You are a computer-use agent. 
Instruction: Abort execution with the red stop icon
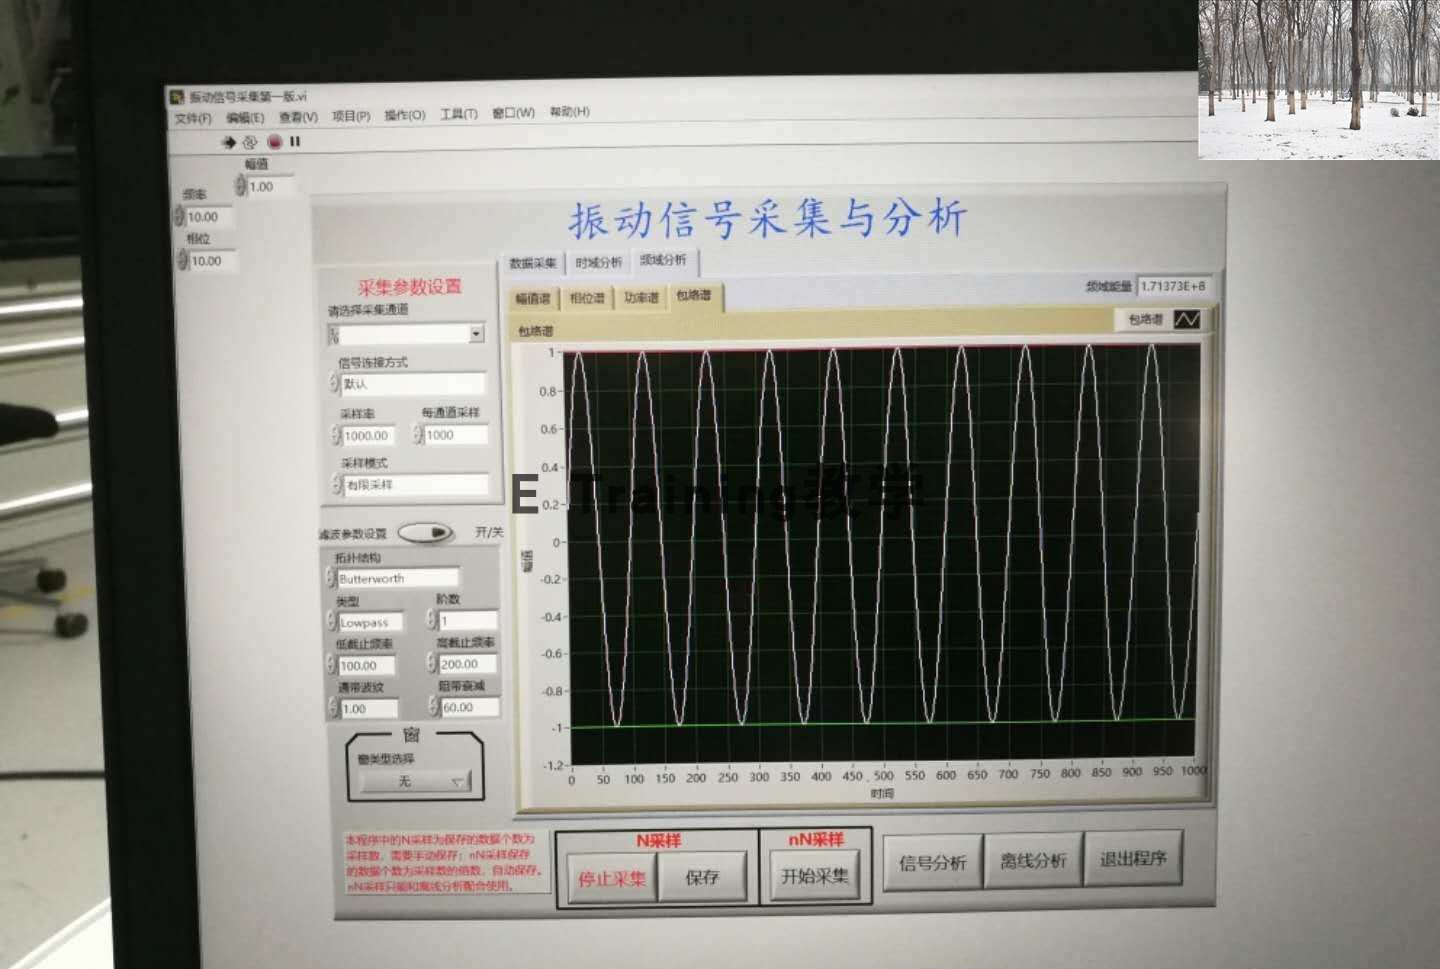coord(276,143)
